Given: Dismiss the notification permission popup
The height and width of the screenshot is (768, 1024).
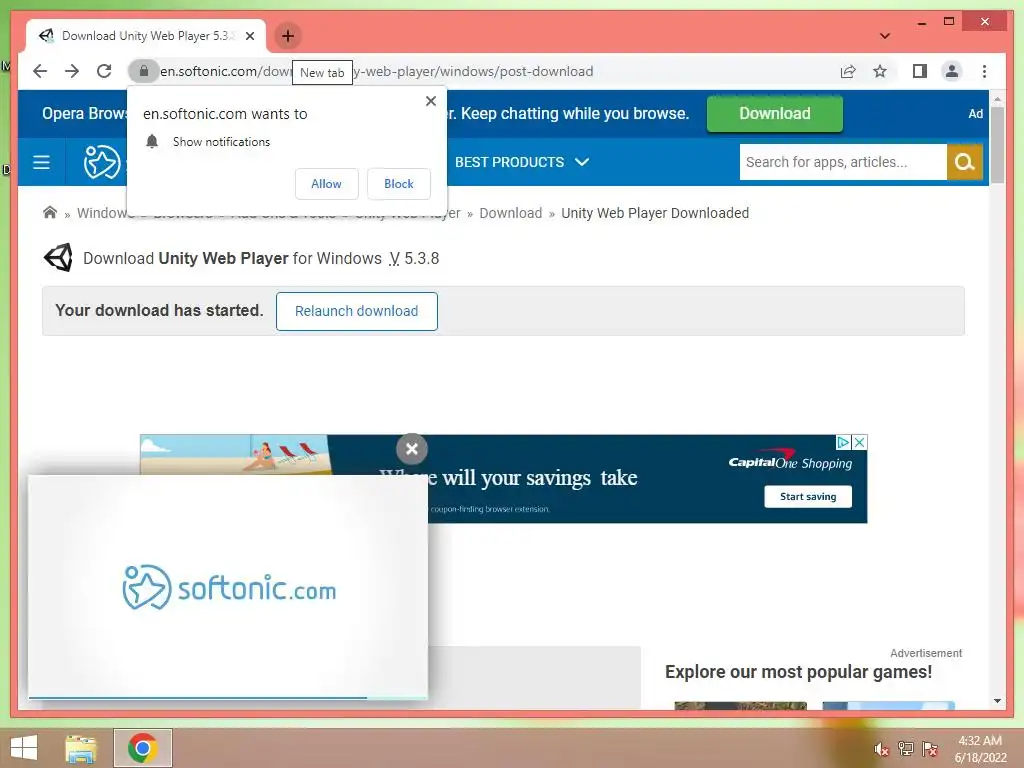Looking at the screenshot, I should [x=430, y=101].
